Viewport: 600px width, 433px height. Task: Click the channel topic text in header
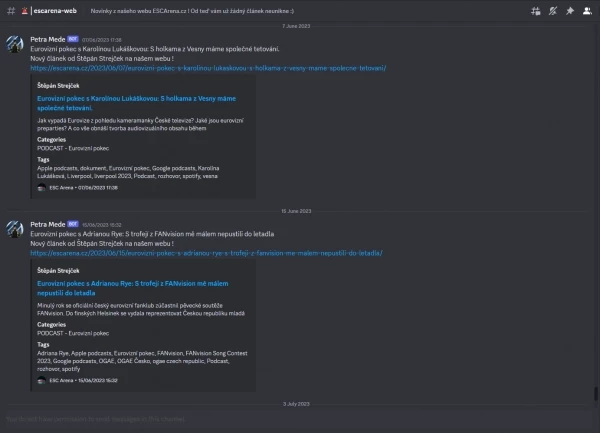[192, 11]
